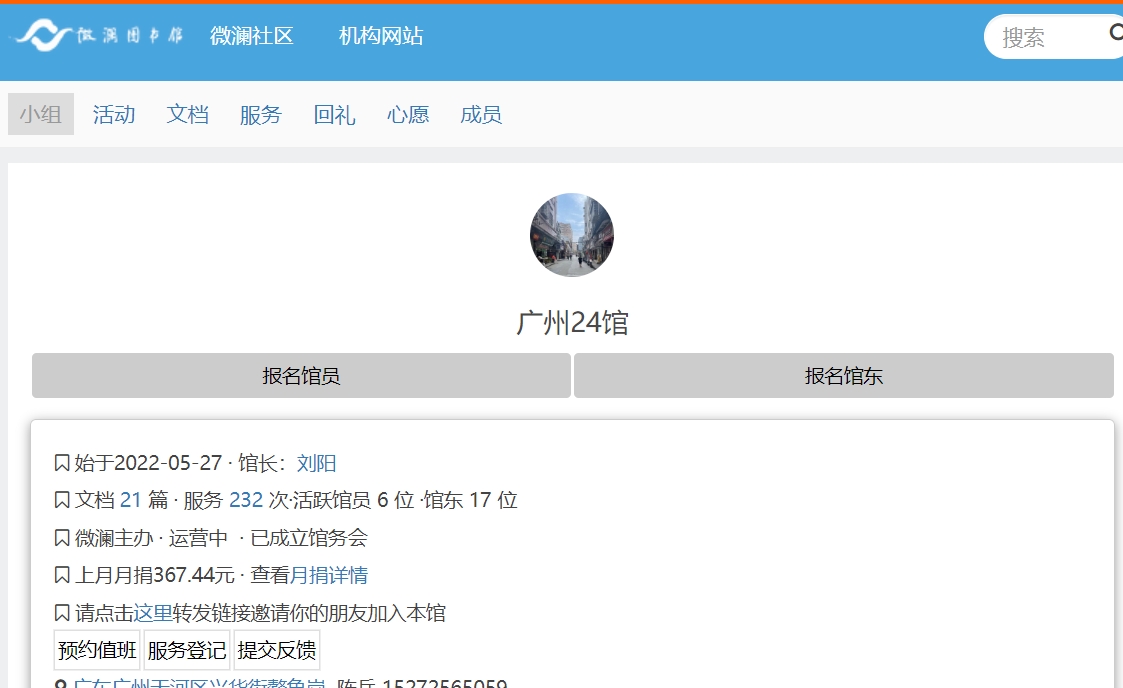Screen dimensions: 1123x688
Task: Open the 回礼 tab
Action: [x=334, y=115]
